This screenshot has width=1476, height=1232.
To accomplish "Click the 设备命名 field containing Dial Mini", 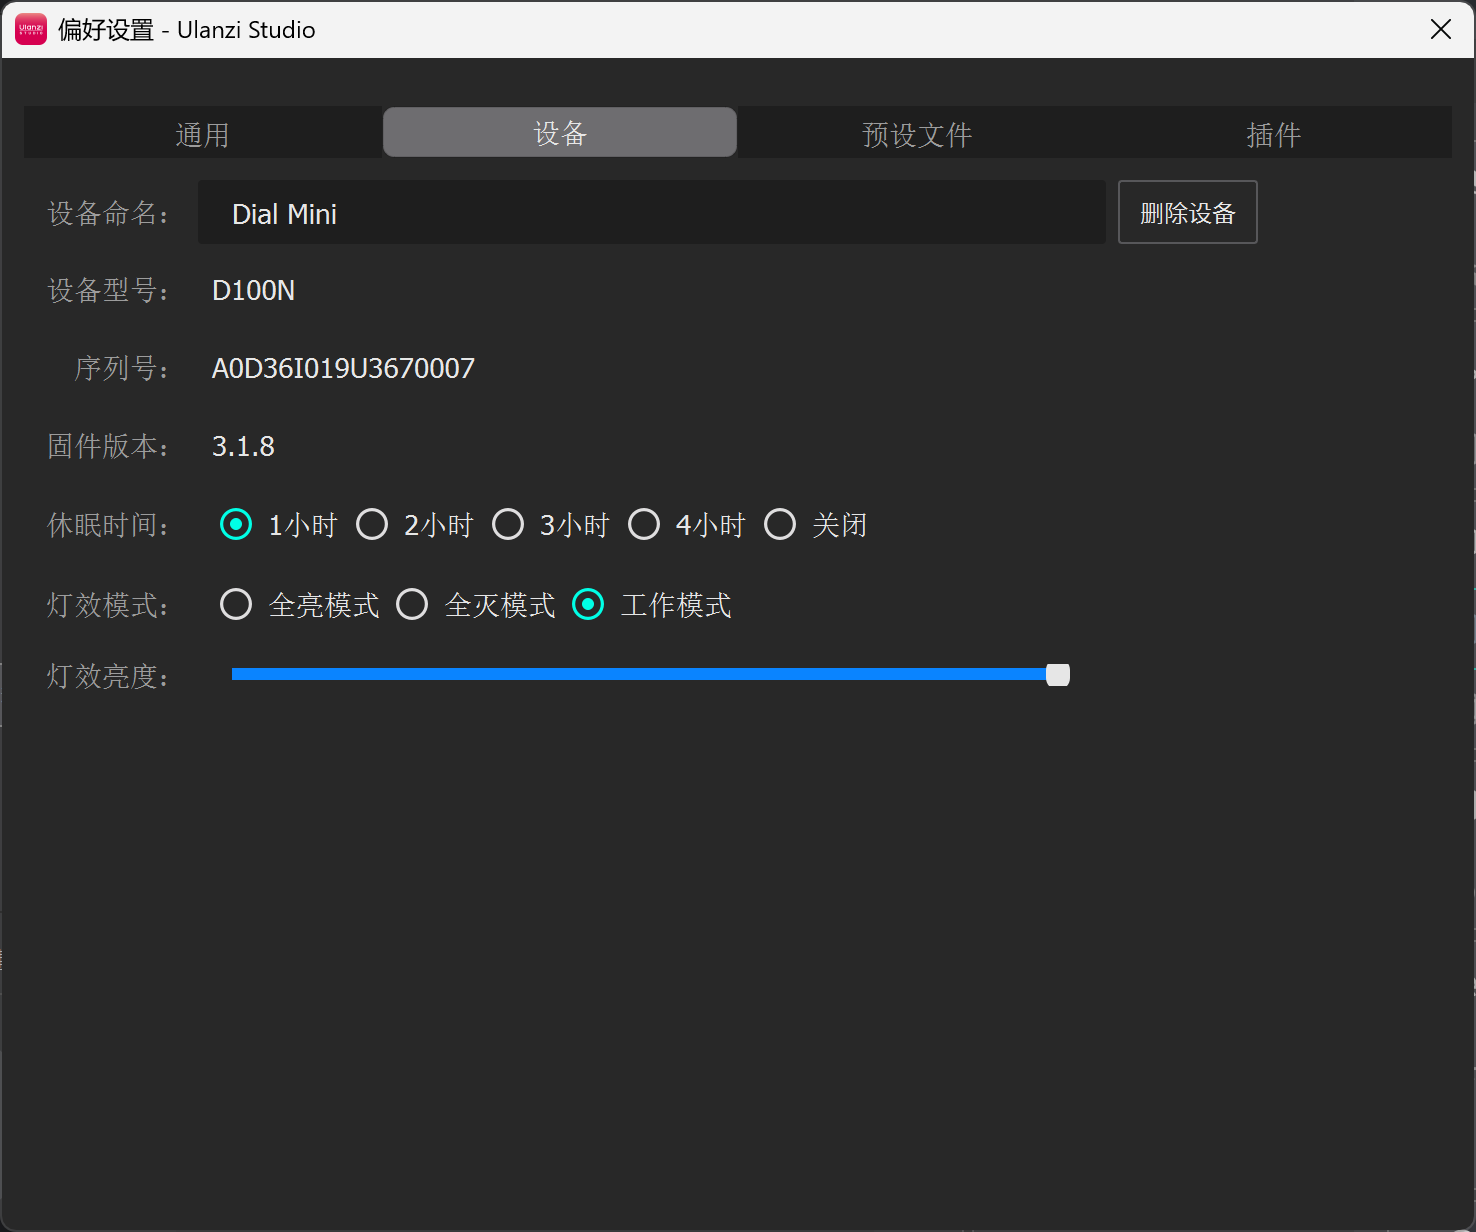I will tap(652, 212).
